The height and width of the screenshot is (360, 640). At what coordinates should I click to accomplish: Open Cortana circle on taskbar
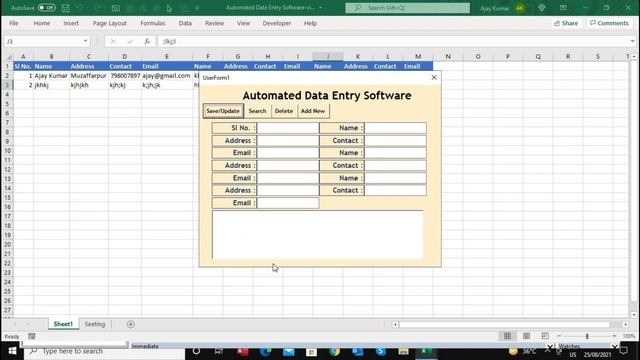click(x=196, y=351)
